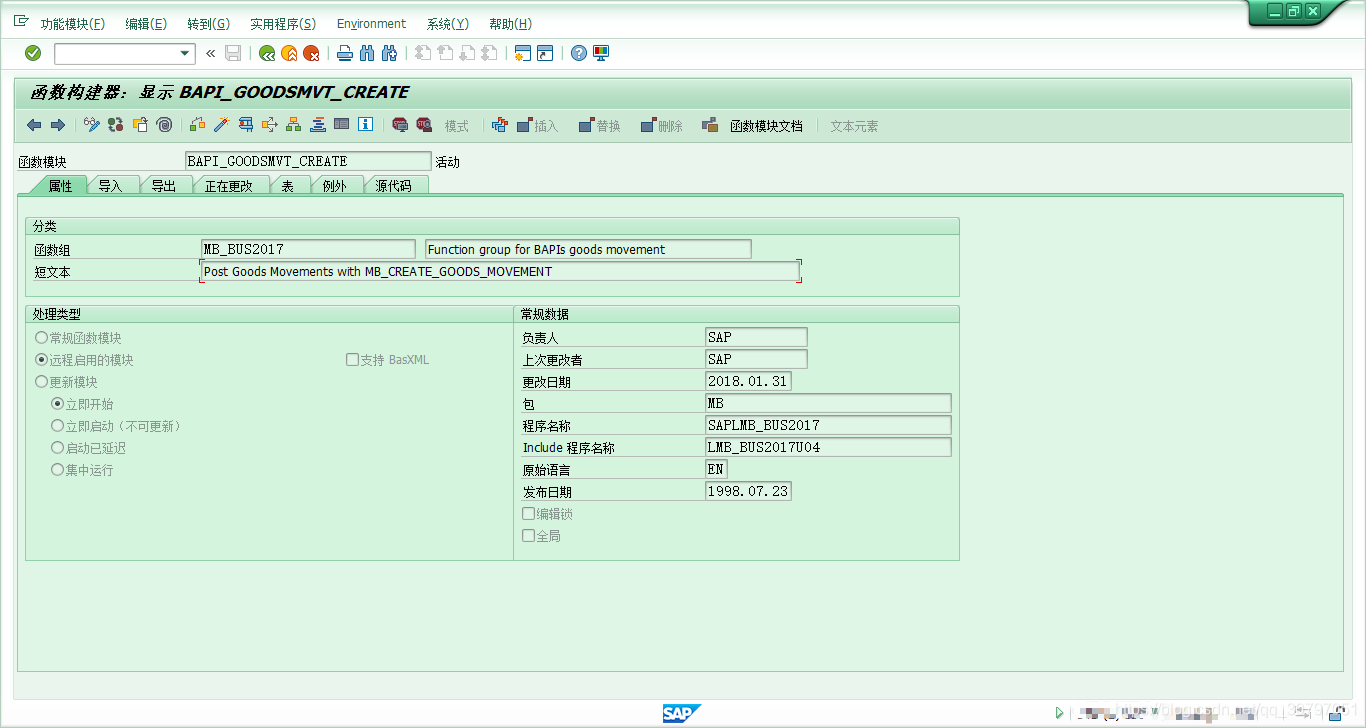The image size is (1366, 728).
Task: Click the 函数模块 name input field
Action: 308,161
